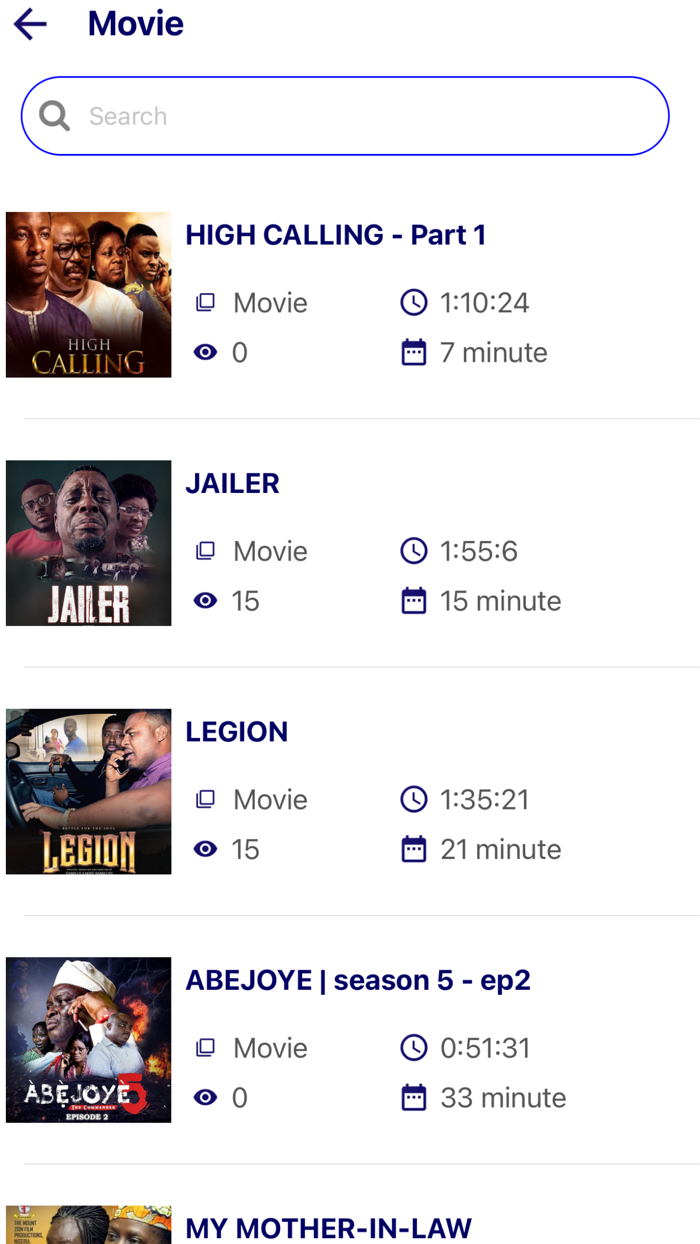The height and width of the screenshot is (1244, 700).
Task: Toggle the eye icon for LEGION views
Action: [x=205, y=848]
